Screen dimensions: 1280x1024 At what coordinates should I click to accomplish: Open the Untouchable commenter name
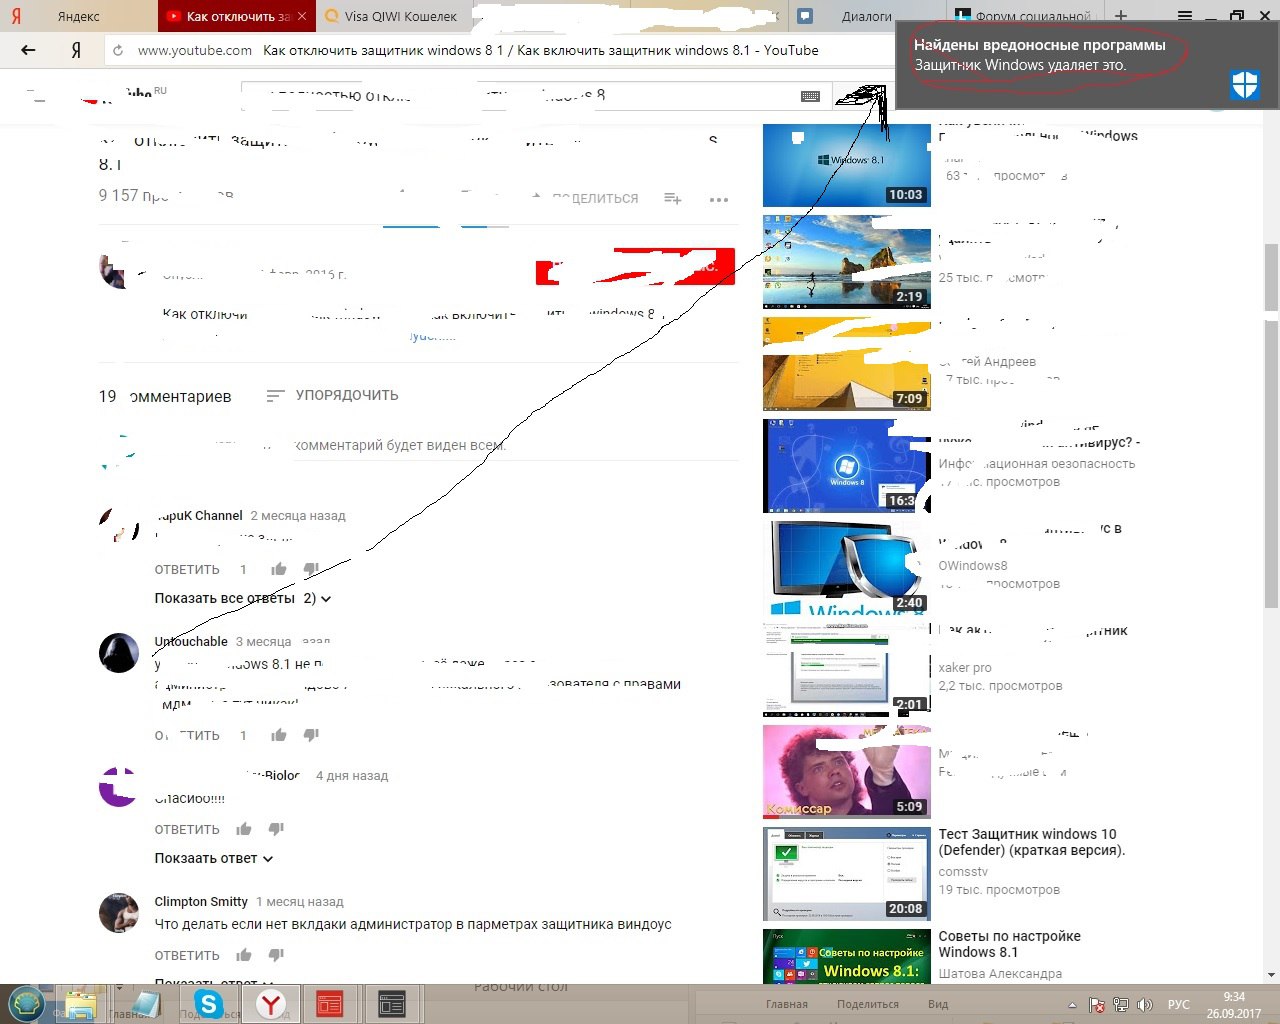point(191,641)
